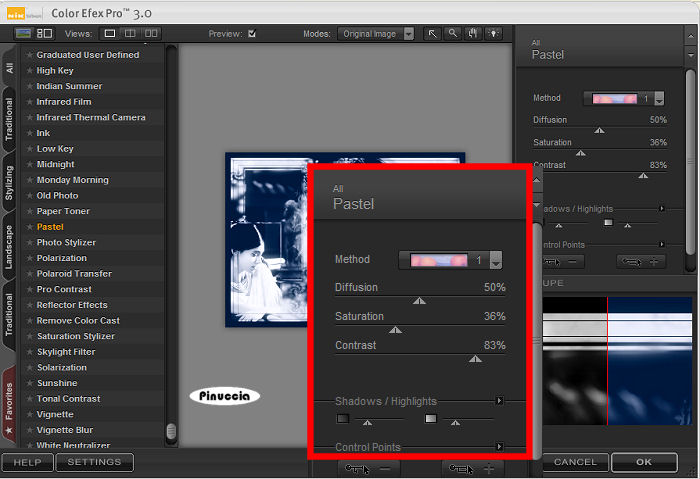Pick the hand pan tool
The image size is (700, 479).
coord(473,33)
